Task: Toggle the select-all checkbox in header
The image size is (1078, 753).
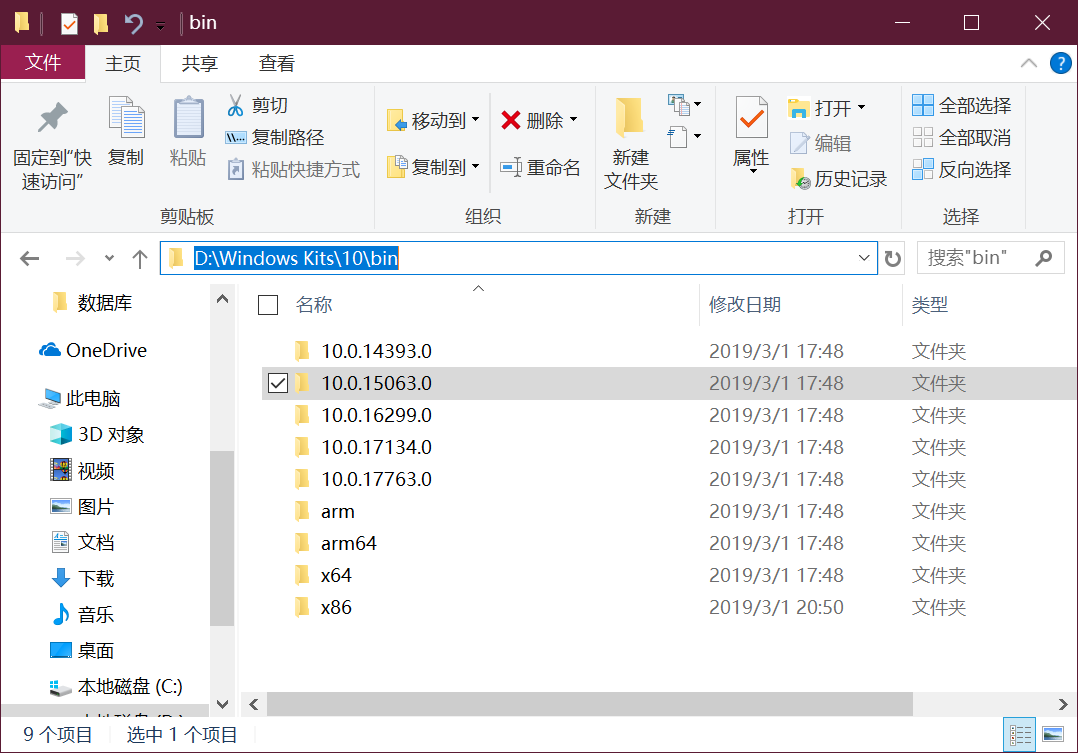Action: tap(267, 305)
